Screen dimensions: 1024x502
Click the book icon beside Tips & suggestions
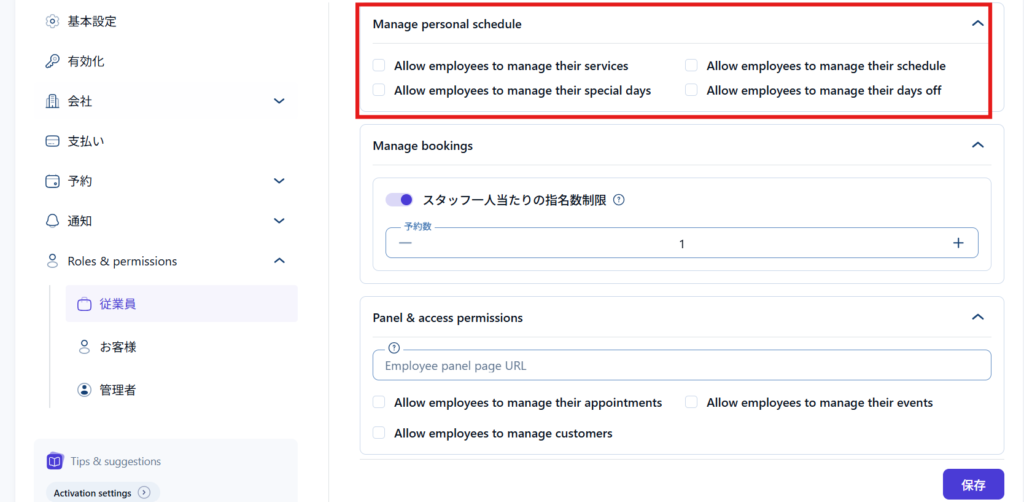(55, 461)
